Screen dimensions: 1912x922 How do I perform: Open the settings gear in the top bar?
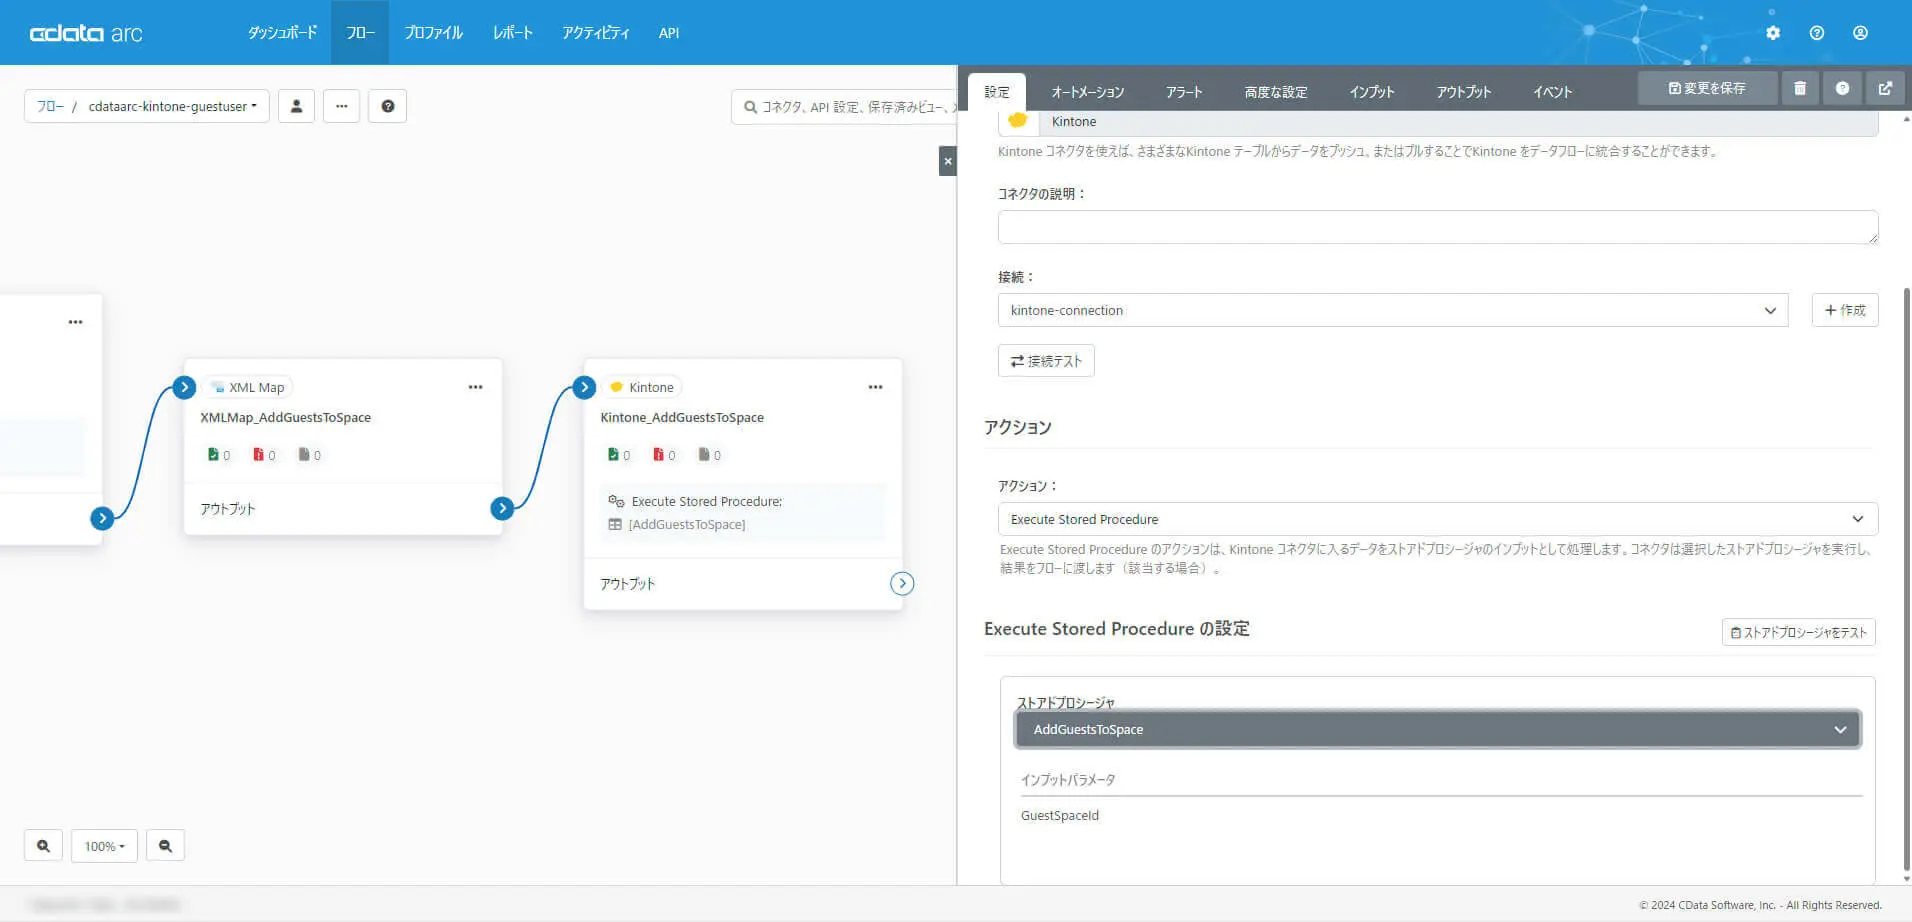click(x=1773, y=33)
